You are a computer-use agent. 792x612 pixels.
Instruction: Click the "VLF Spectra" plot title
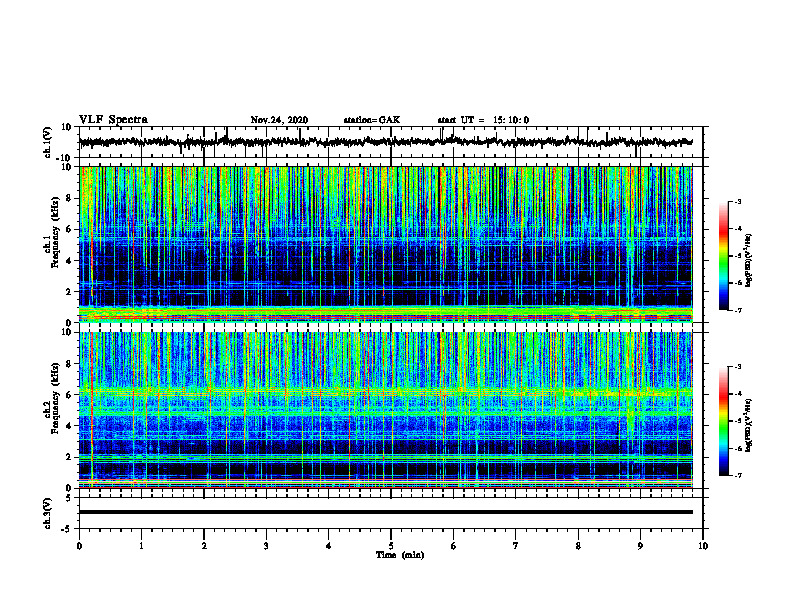[113, 120]
